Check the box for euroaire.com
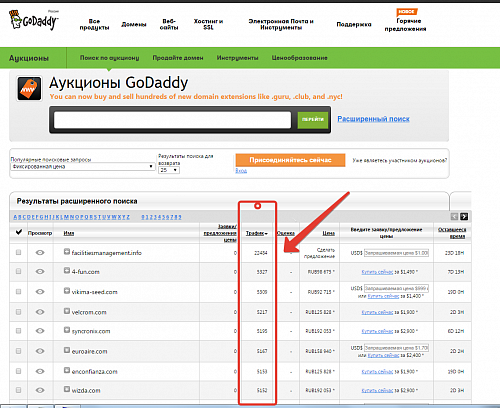This screenshot has height=408, width=500. tap(18, 351)
